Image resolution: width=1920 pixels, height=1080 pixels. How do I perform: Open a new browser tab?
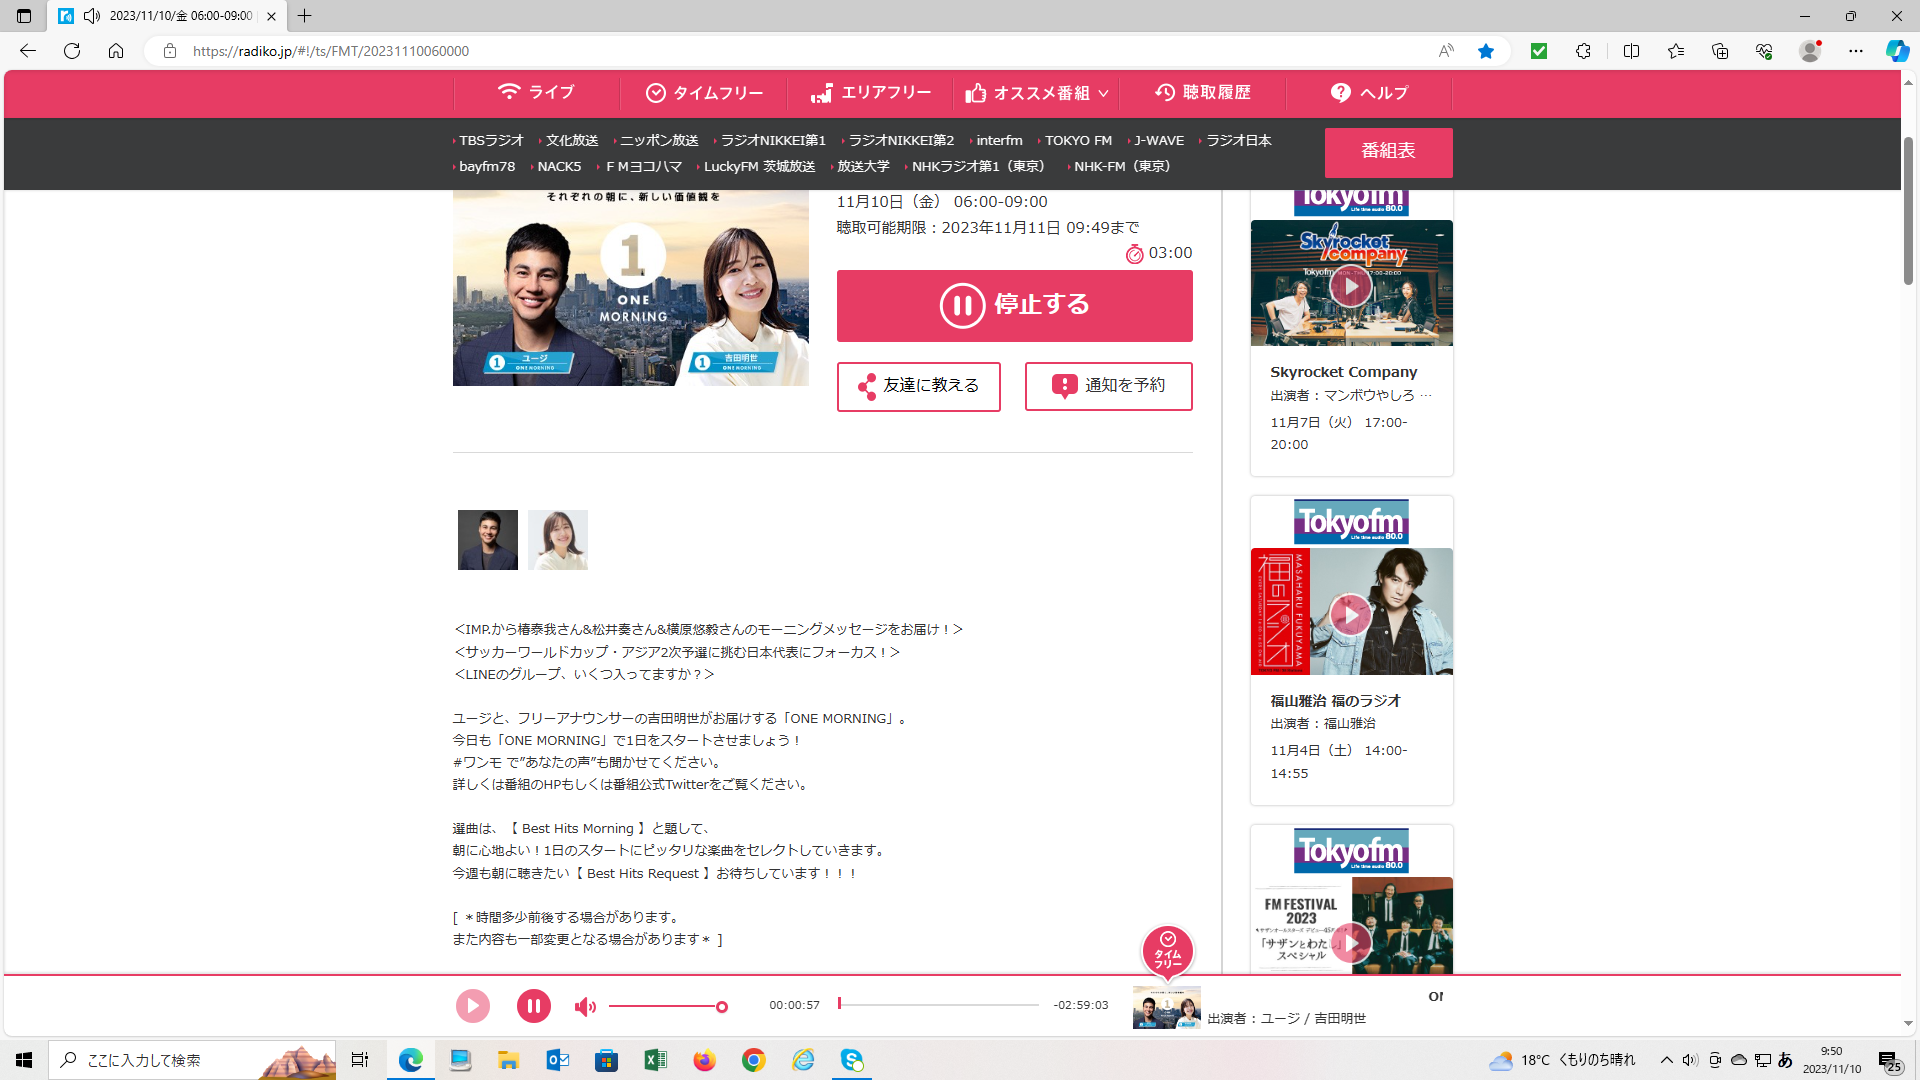pos(305,16)
